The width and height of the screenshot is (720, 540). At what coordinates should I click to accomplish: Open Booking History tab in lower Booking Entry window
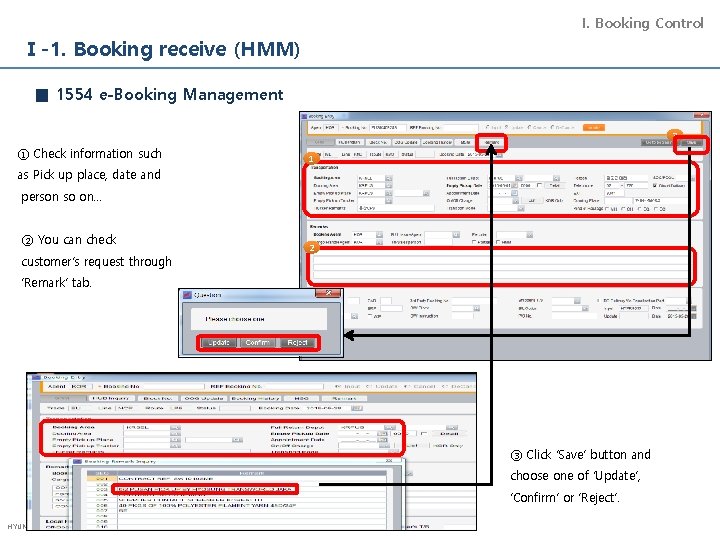tap(256, 398)
